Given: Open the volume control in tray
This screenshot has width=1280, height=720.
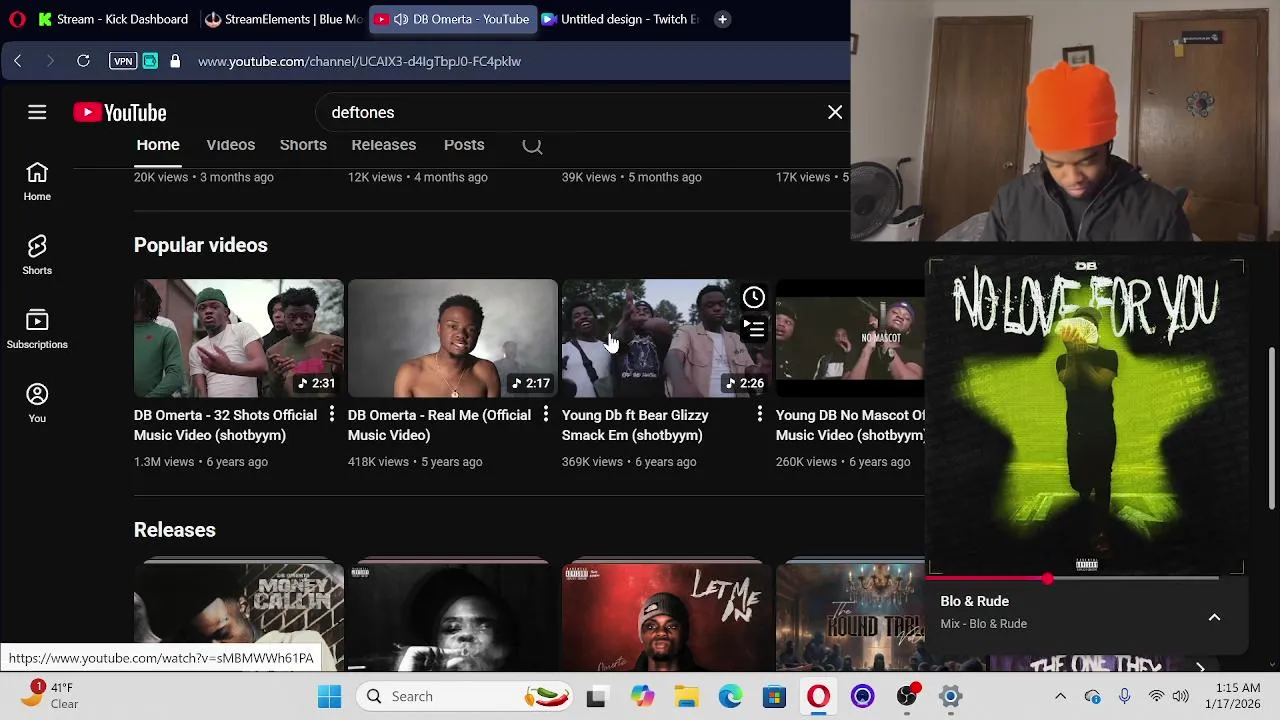Looking at the screenshot, I should [1181, 696].
